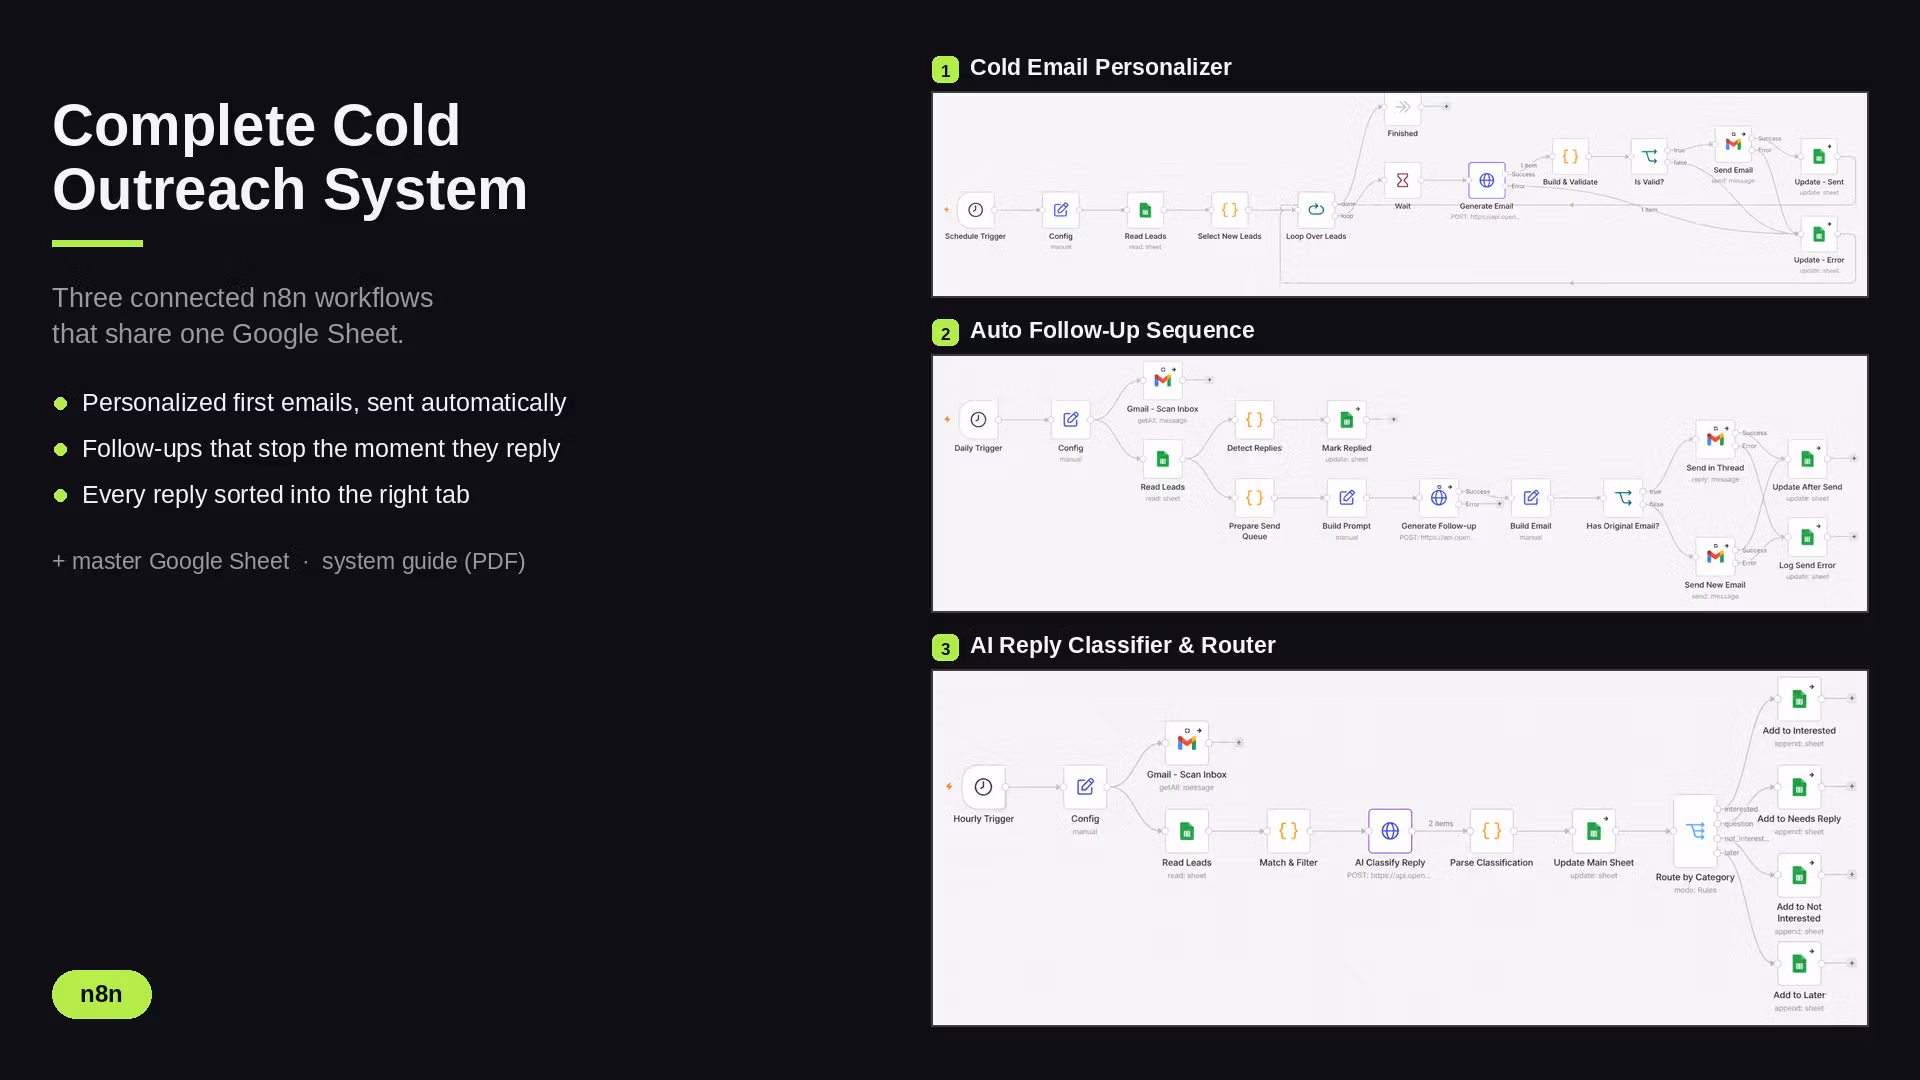Open the Add to Needs Reply node
Screen dimensions: 1920x1080
(1799, 788)
